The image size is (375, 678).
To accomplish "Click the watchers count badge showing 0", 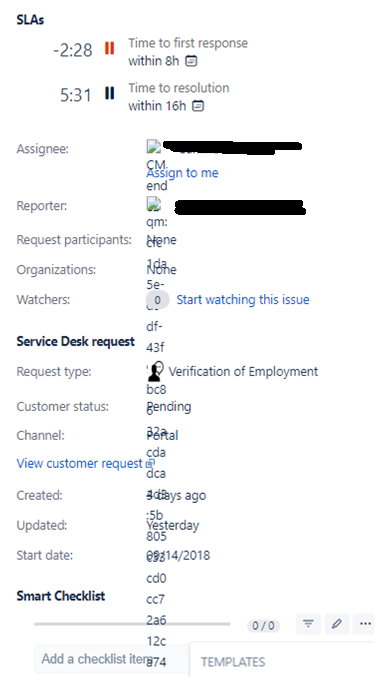I will coord(157,300).
